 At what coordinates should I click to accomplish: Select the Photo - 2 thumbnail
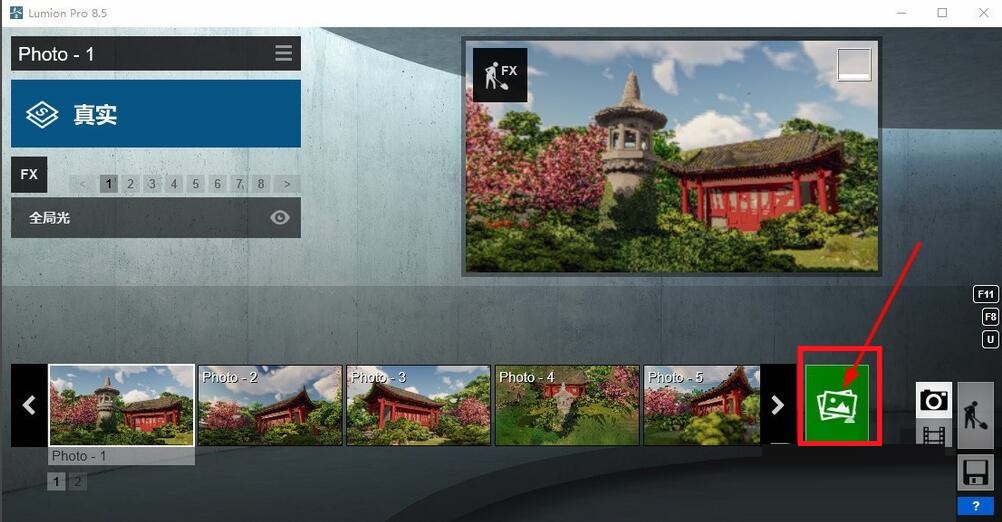coord(270,405)
